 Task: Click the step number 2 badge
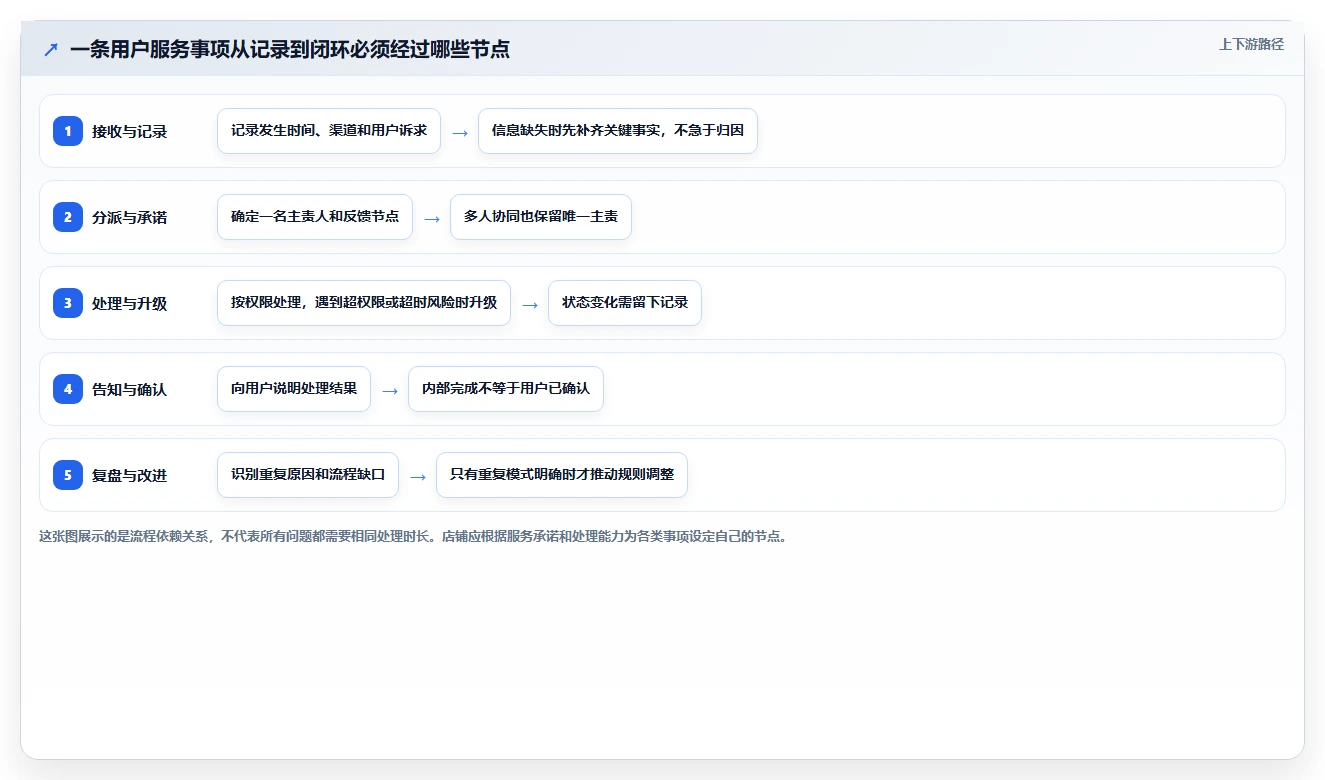click(x=68, y=217)
